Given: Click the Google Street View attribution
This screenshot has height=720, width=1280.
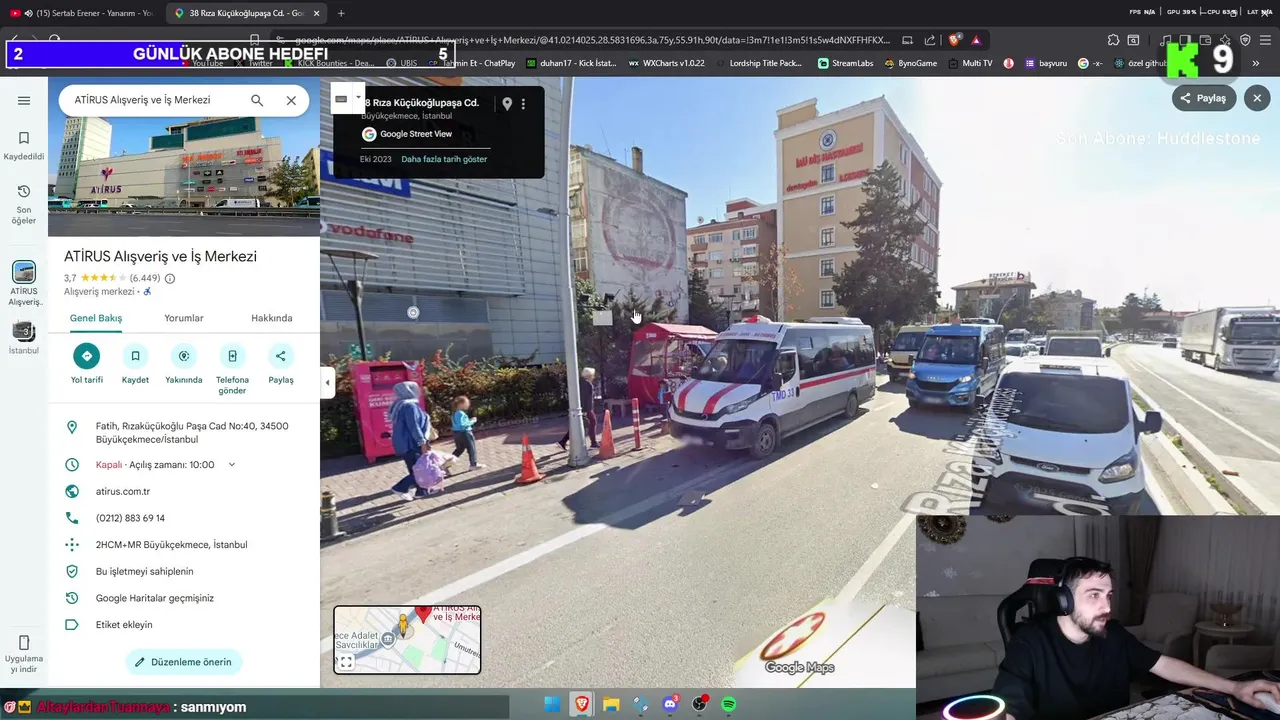Looking at the screenshot, I should (407, 134).
